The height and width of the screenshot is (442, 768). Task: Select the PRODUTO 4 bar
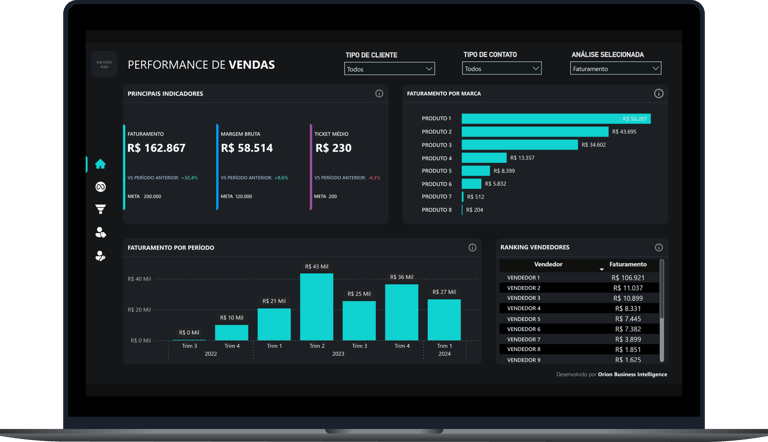pos(484,158)
